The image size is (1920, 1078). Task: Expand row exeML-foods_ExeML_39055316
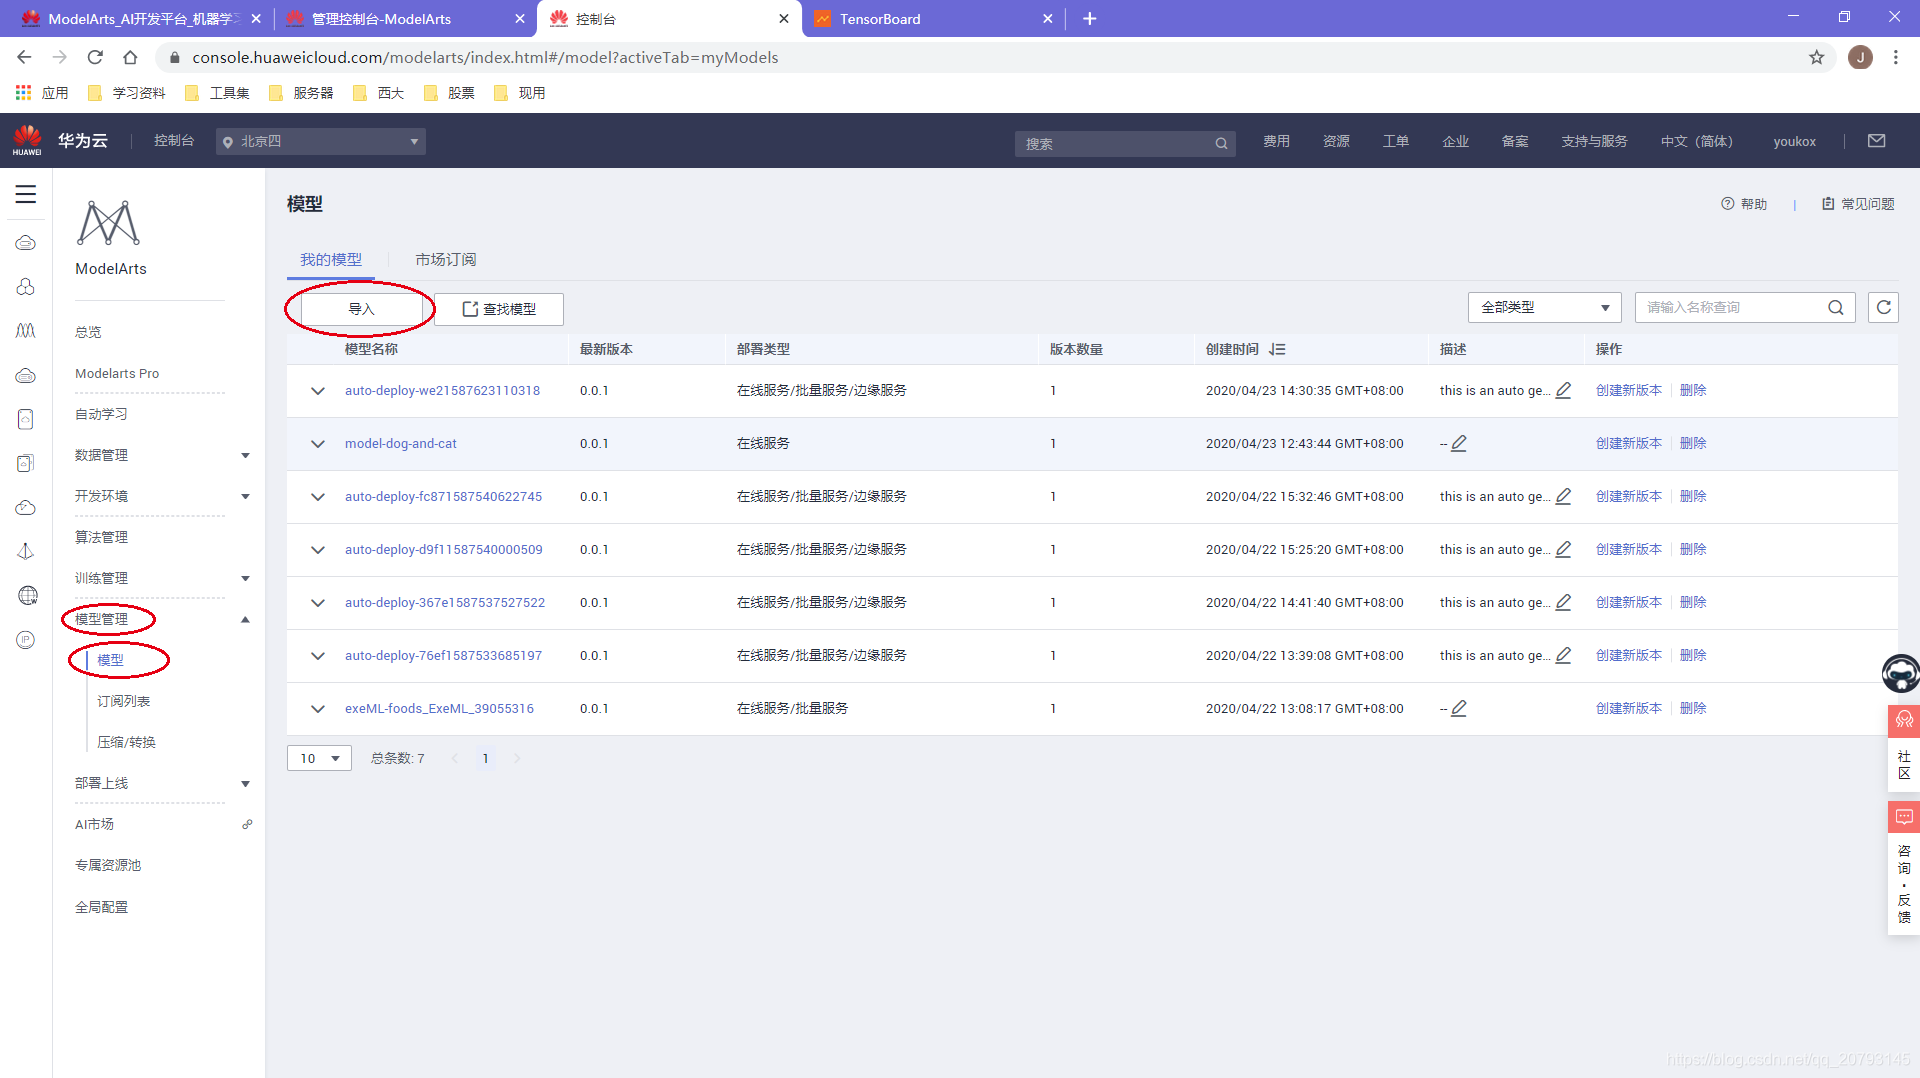point(318,709)
